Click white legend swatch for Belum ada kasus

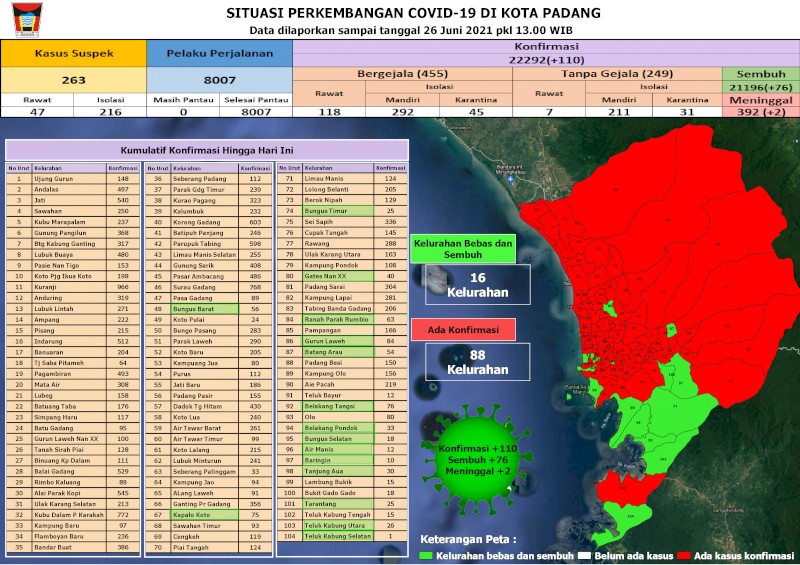click(585, 556)
